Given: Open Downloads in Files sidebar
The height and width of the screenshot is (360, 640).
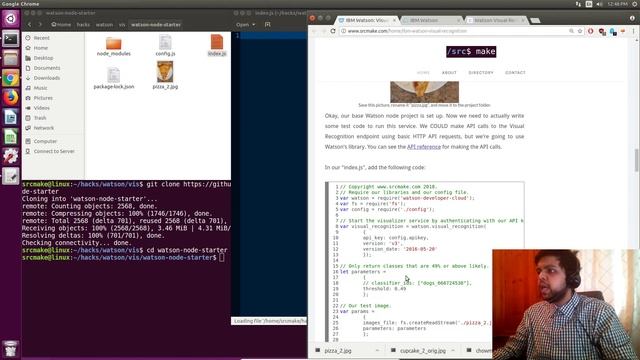Looking at the screenshot, I should point(47,78).
